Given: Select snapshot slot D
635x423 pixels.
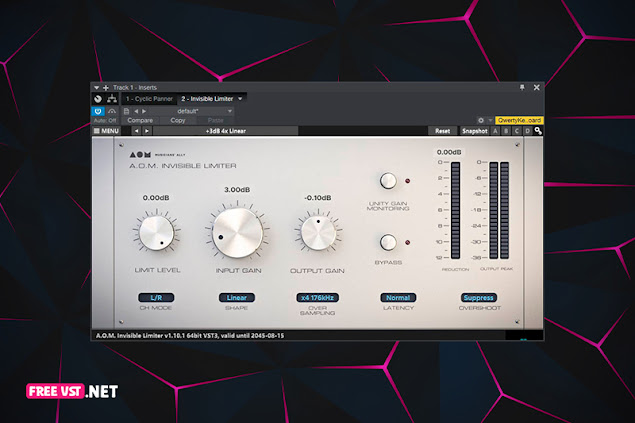Looking at the screenshot, I should coord(527,131).
